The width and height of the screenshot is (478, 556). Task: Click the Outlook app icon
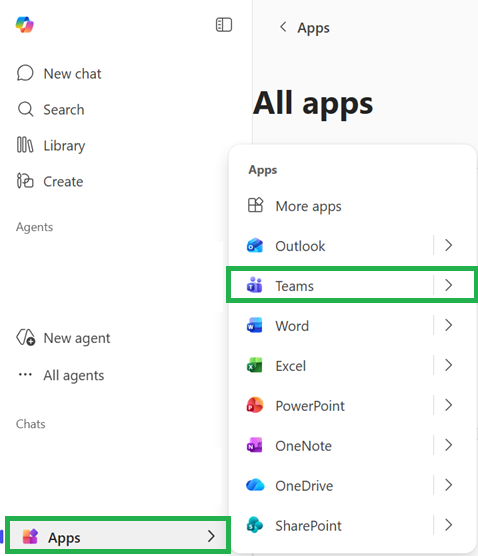pos(255,245)
